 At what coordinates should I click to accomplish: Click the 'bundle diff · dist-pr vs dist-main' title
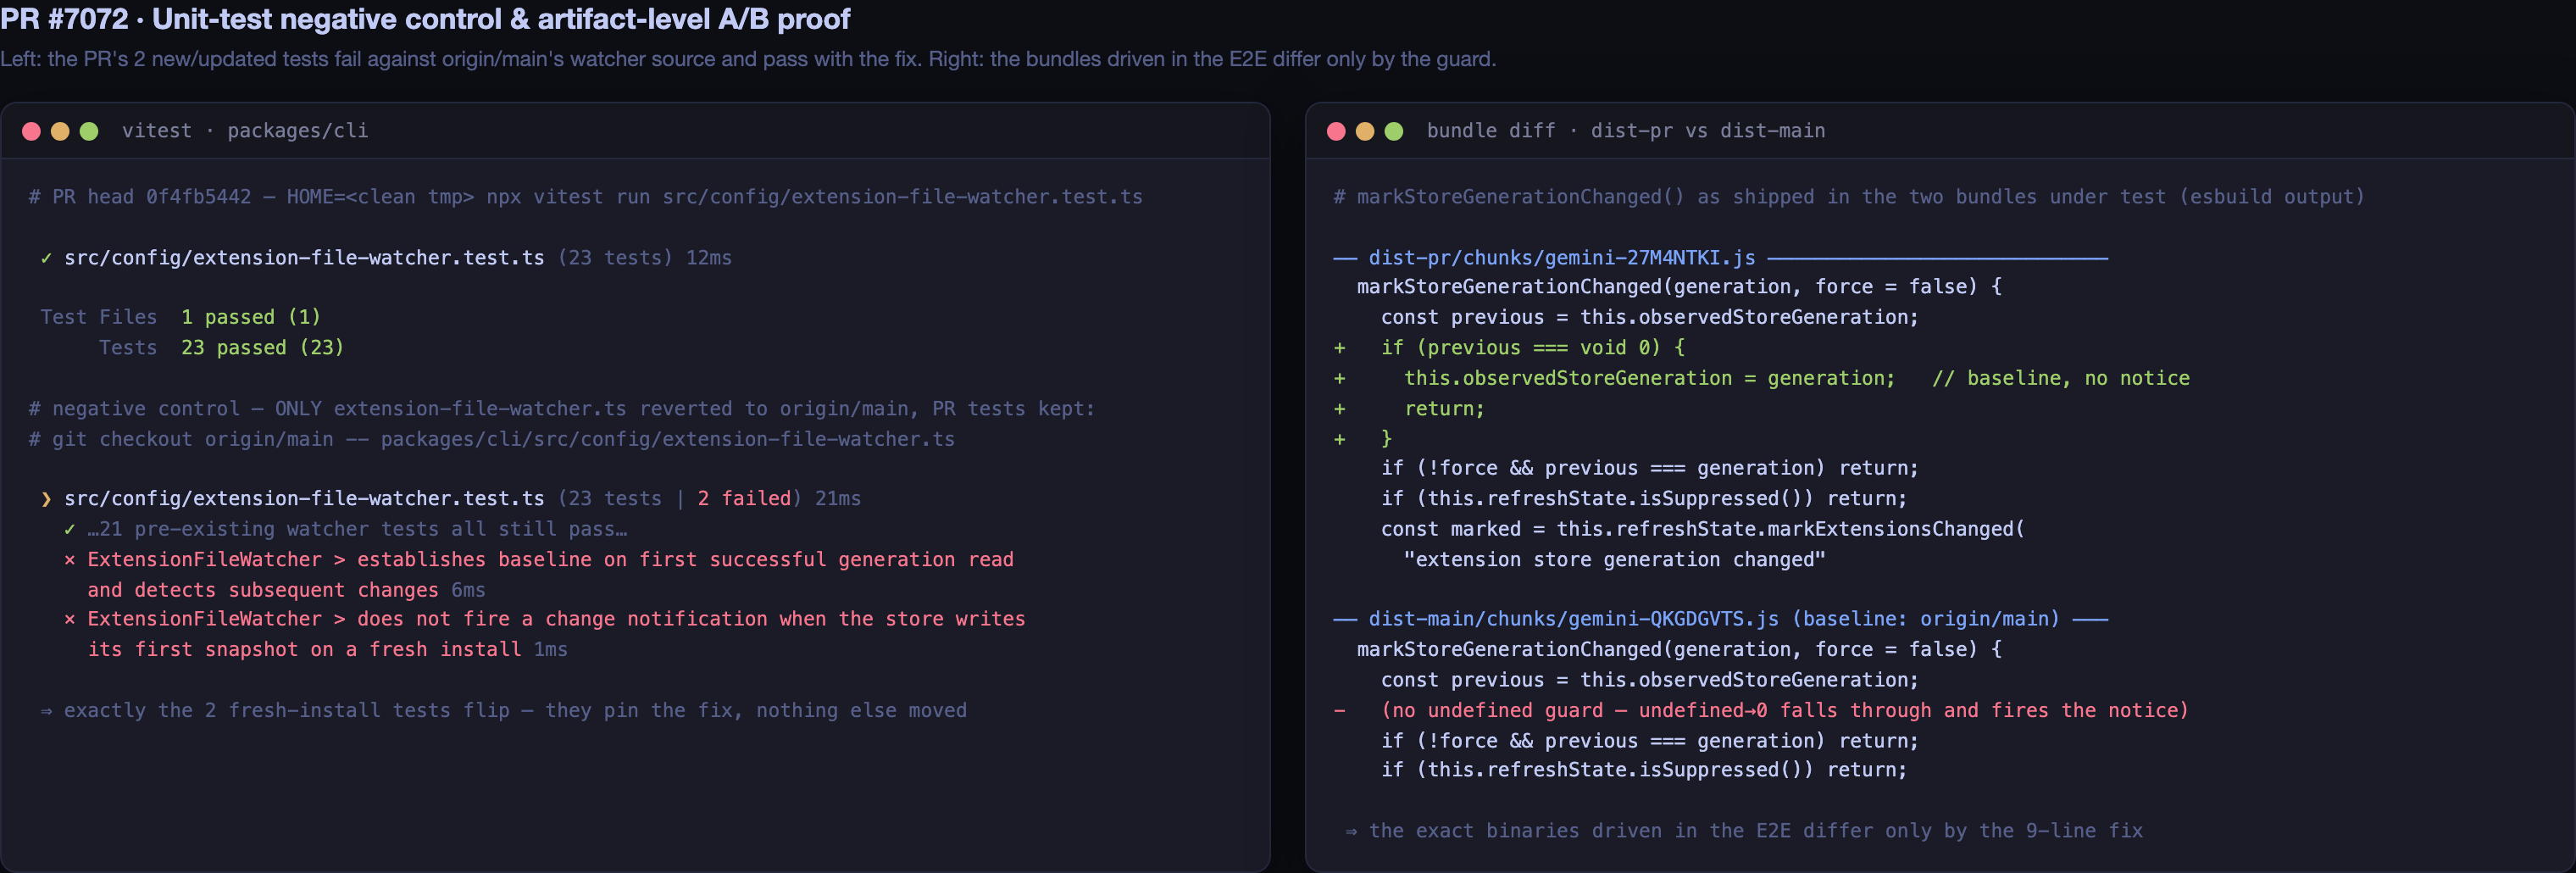point(1626,131)
